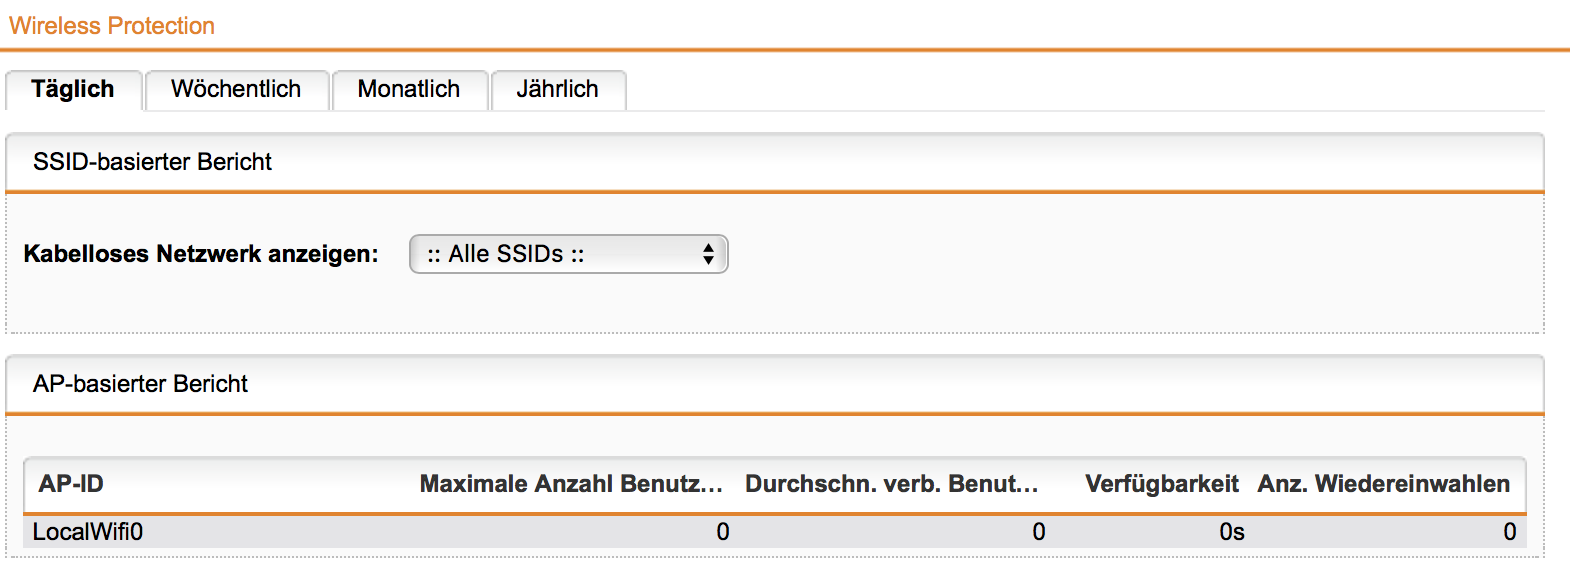The image size is (1570, 582).
Task: Click the 0s availability value for LocalWifi0
Action: [1232, 532]
